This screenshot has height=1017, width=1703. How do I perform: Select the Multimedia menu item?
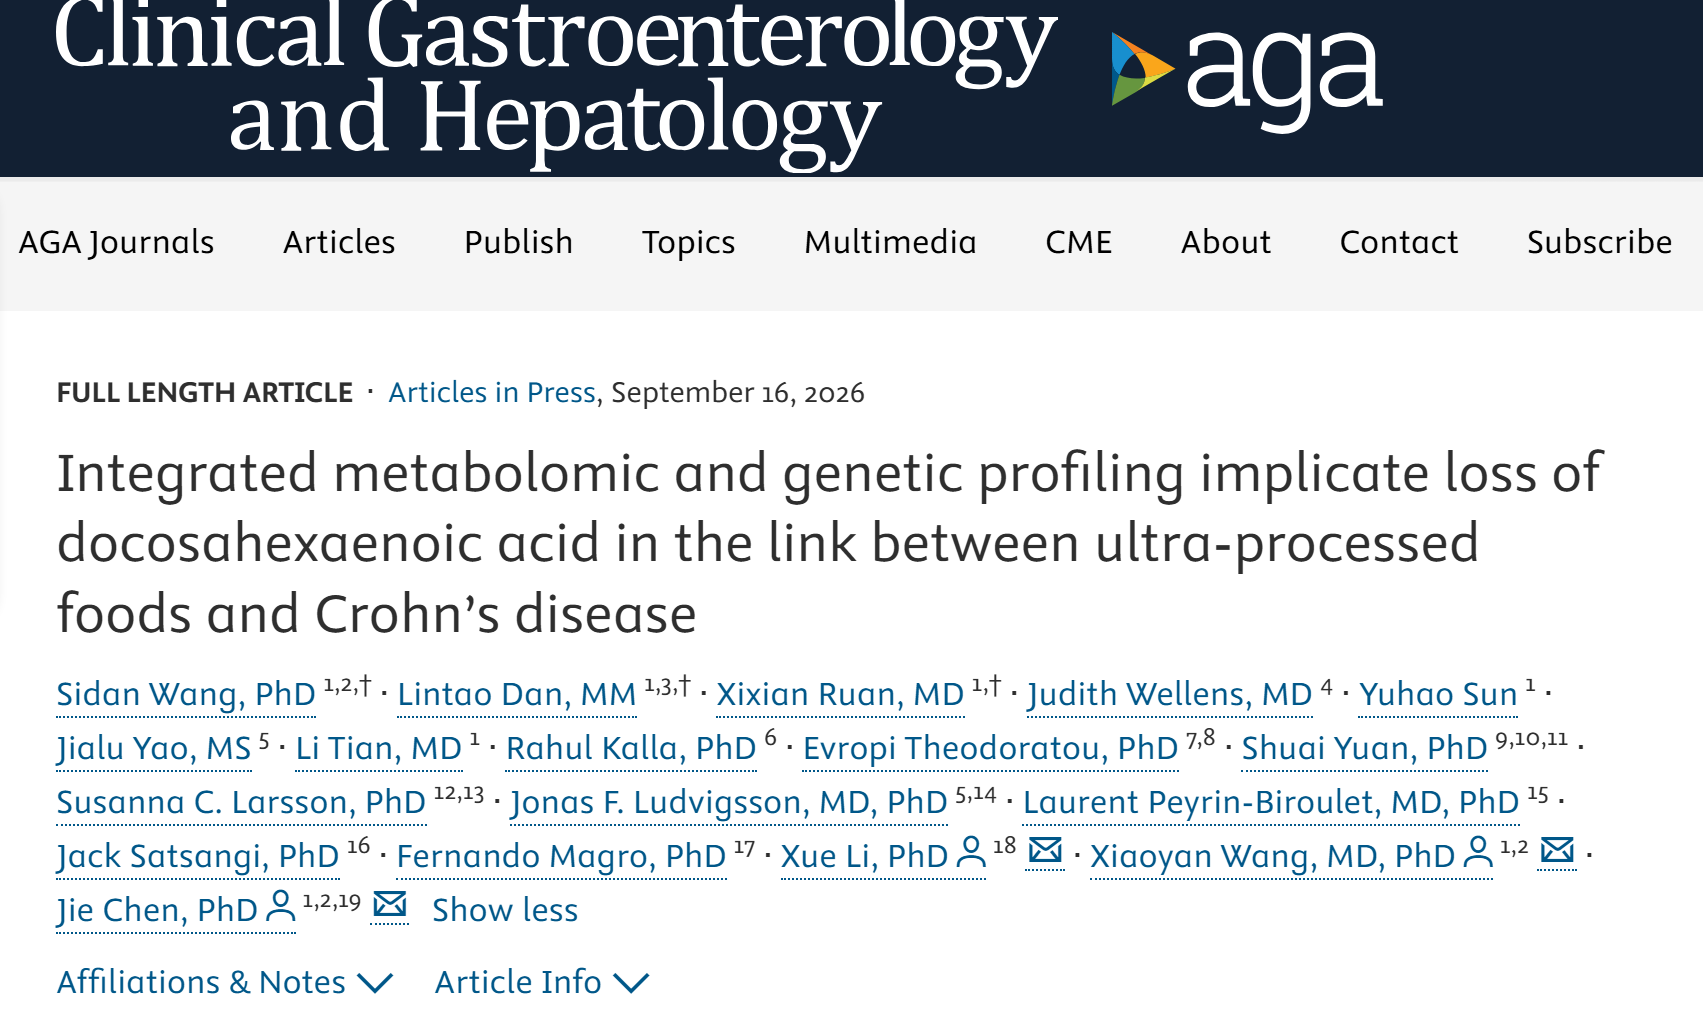point(890,243)
